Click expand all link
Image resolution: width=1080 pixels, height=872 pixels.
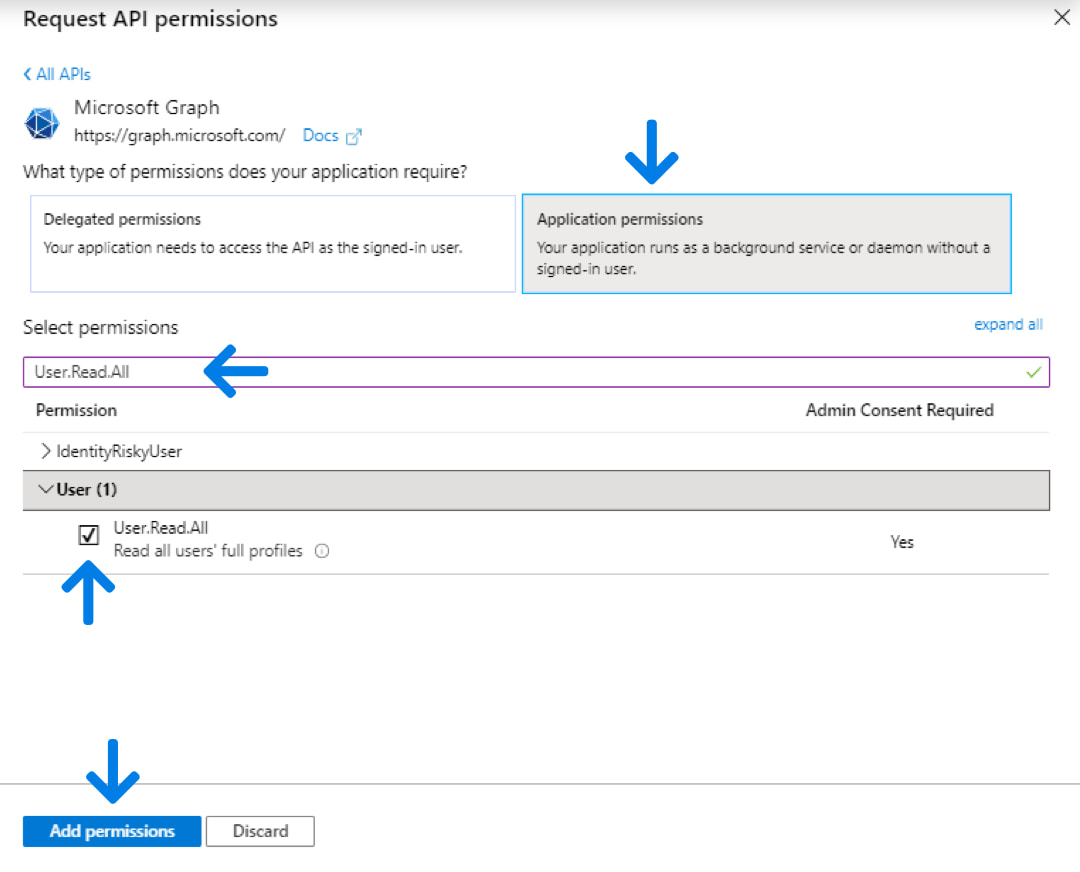[1008, 324]
